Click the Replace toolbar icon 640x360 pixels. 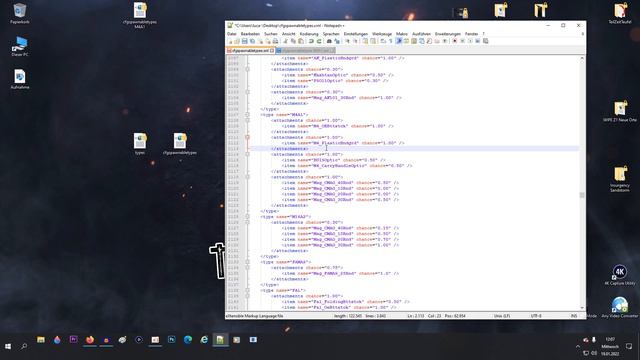coord(337,41)
